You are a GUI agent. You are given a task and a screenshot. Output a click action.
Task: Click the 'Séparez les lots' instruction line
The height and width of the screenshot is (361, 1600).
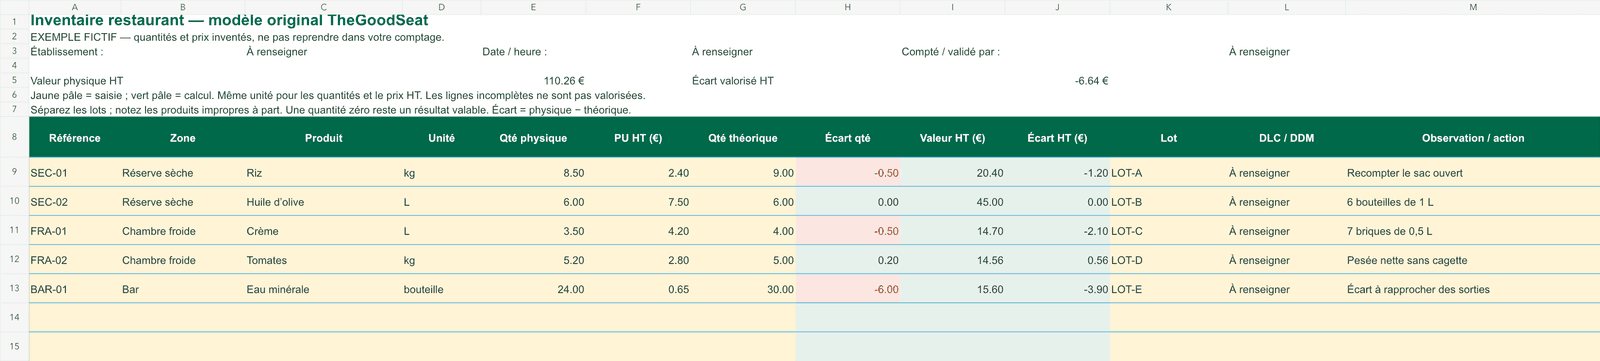pos(330,110)
